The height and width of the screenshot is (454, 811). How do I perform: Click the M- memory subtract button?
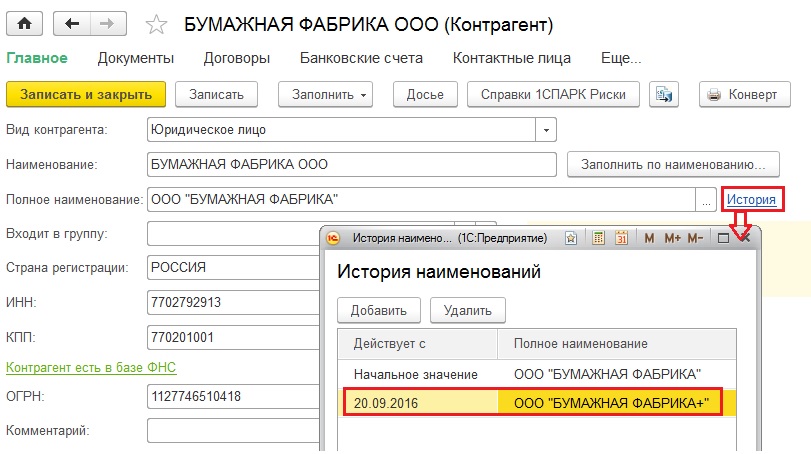(x=695, y=238)
